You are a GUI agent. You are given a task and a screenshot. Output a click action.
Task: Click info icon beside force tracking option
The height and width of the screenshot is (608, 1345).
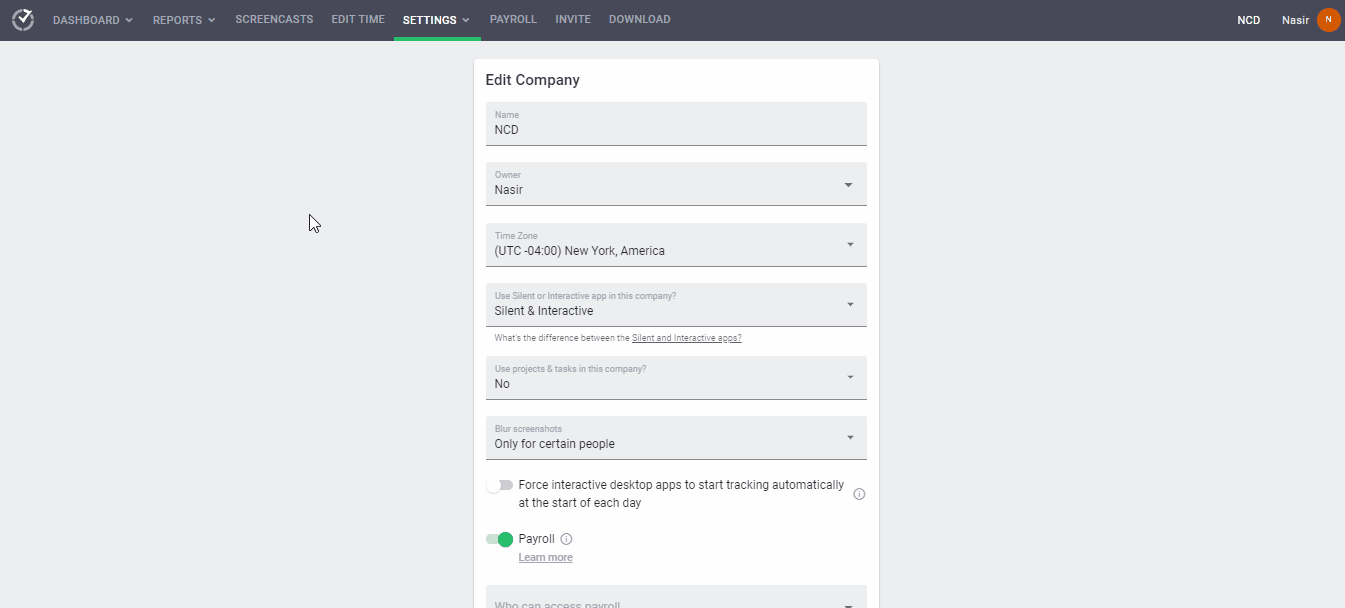859,494
